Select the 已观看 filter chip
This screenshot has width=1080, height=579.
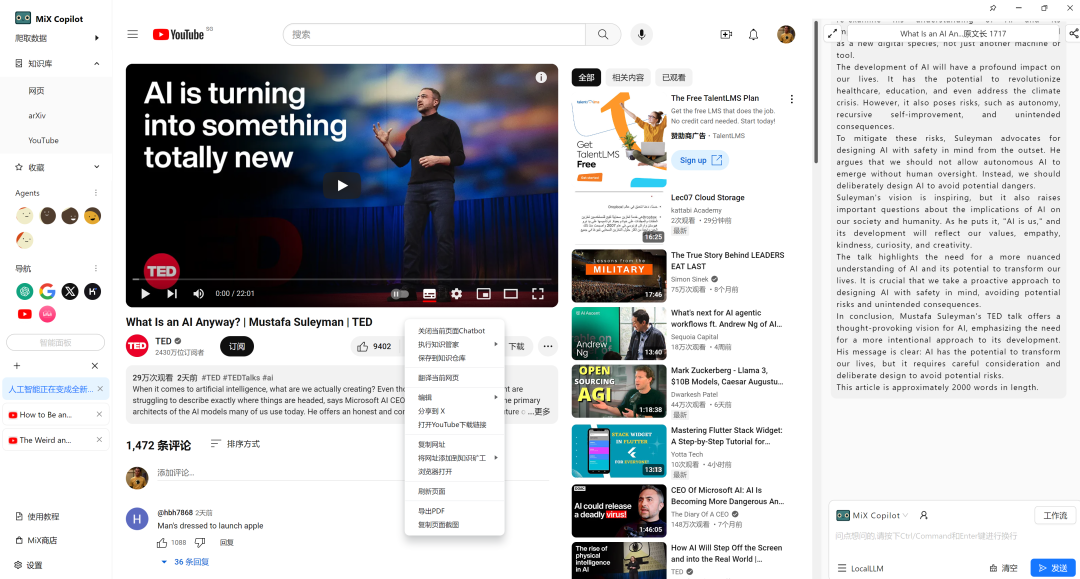tap(674, 78)
